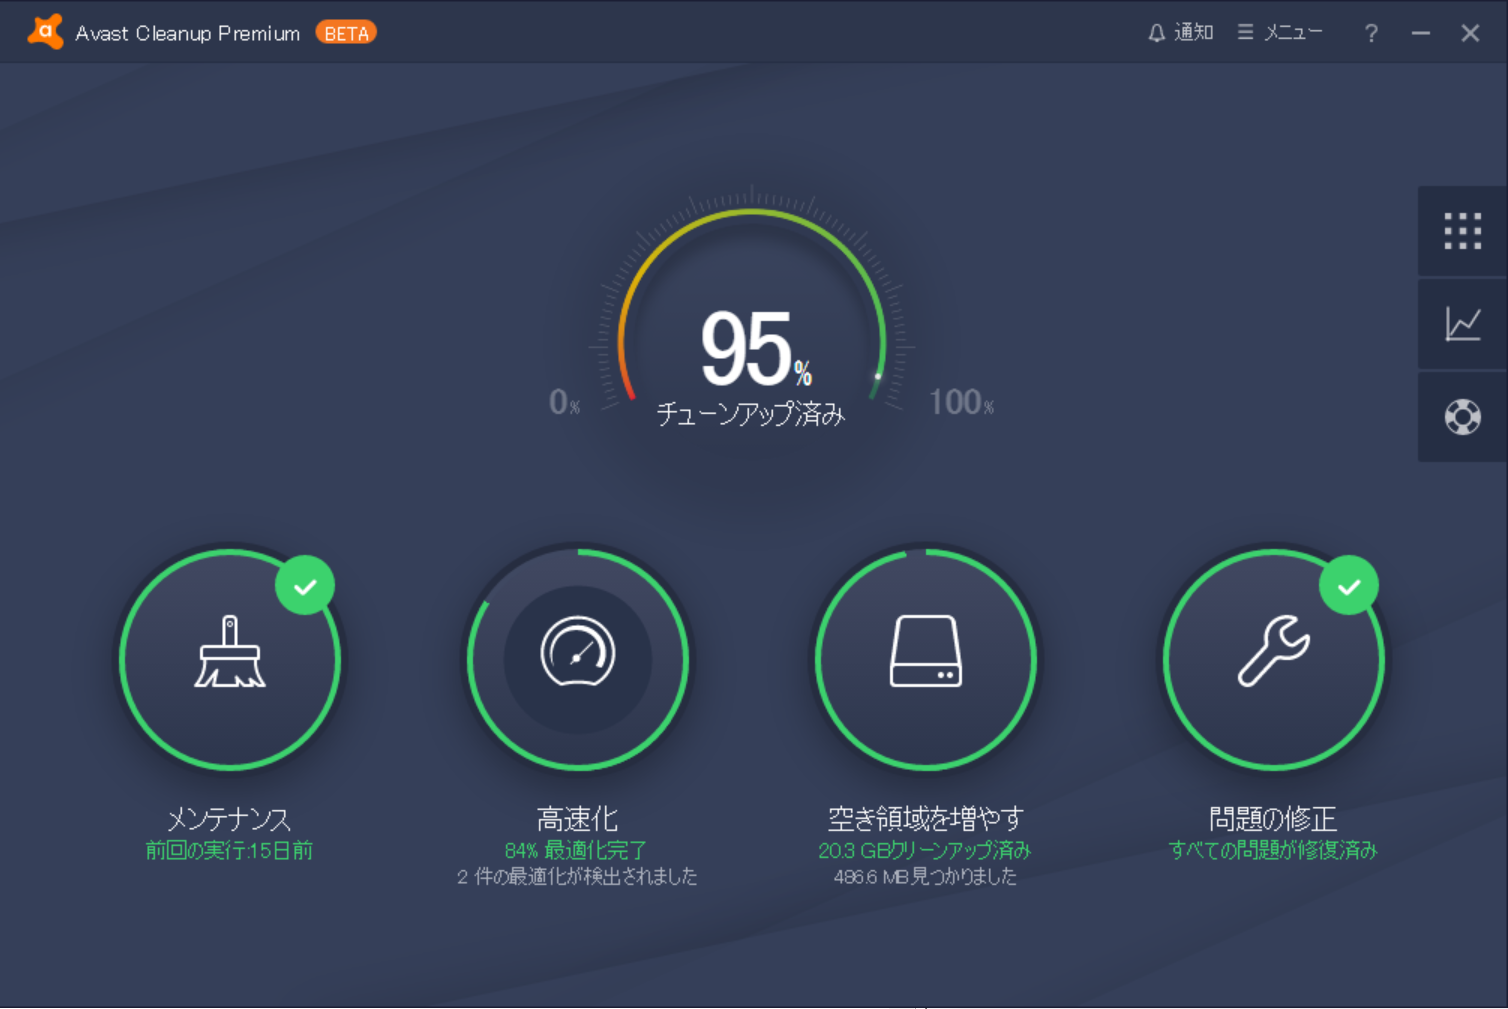Open the dashboard grid icon in sidebar
This screenshot has width=1508, height=1009.
tap(1462, 230)
